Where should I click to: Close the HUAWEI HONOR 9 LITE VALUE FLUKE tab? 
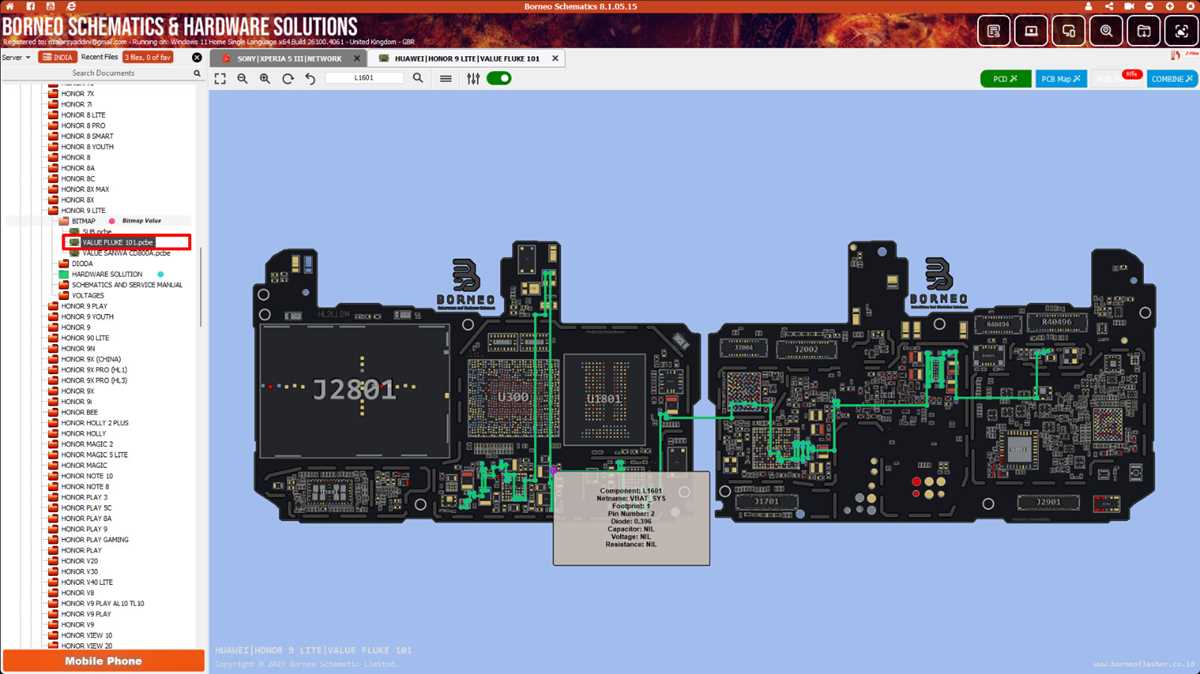pyautogui.click(x=556, y=58)
